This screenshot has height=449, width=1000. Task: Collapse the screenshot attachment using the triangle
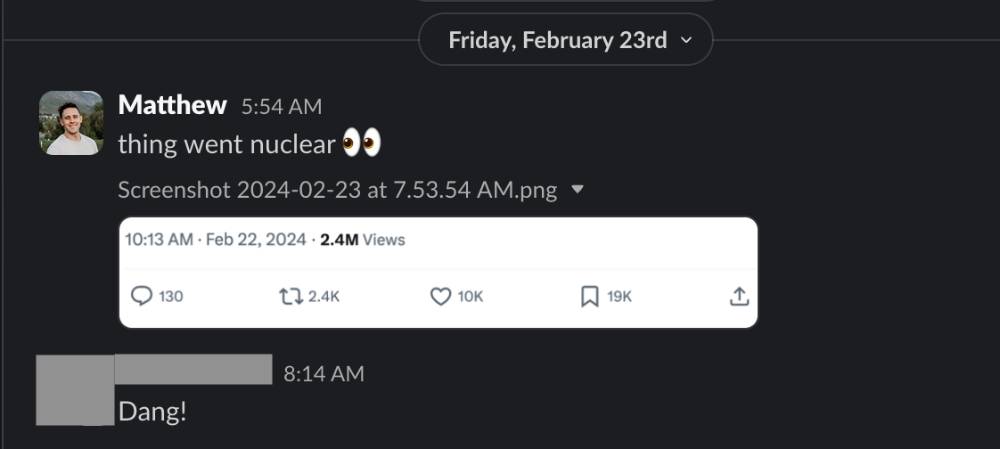click(x=576, y=190)
